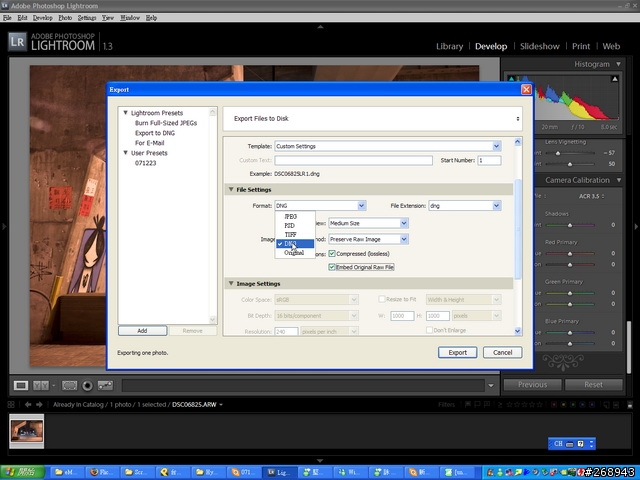Select the before/after YY view icon
This screenshot has width=640, height=480.
[41, 385]
